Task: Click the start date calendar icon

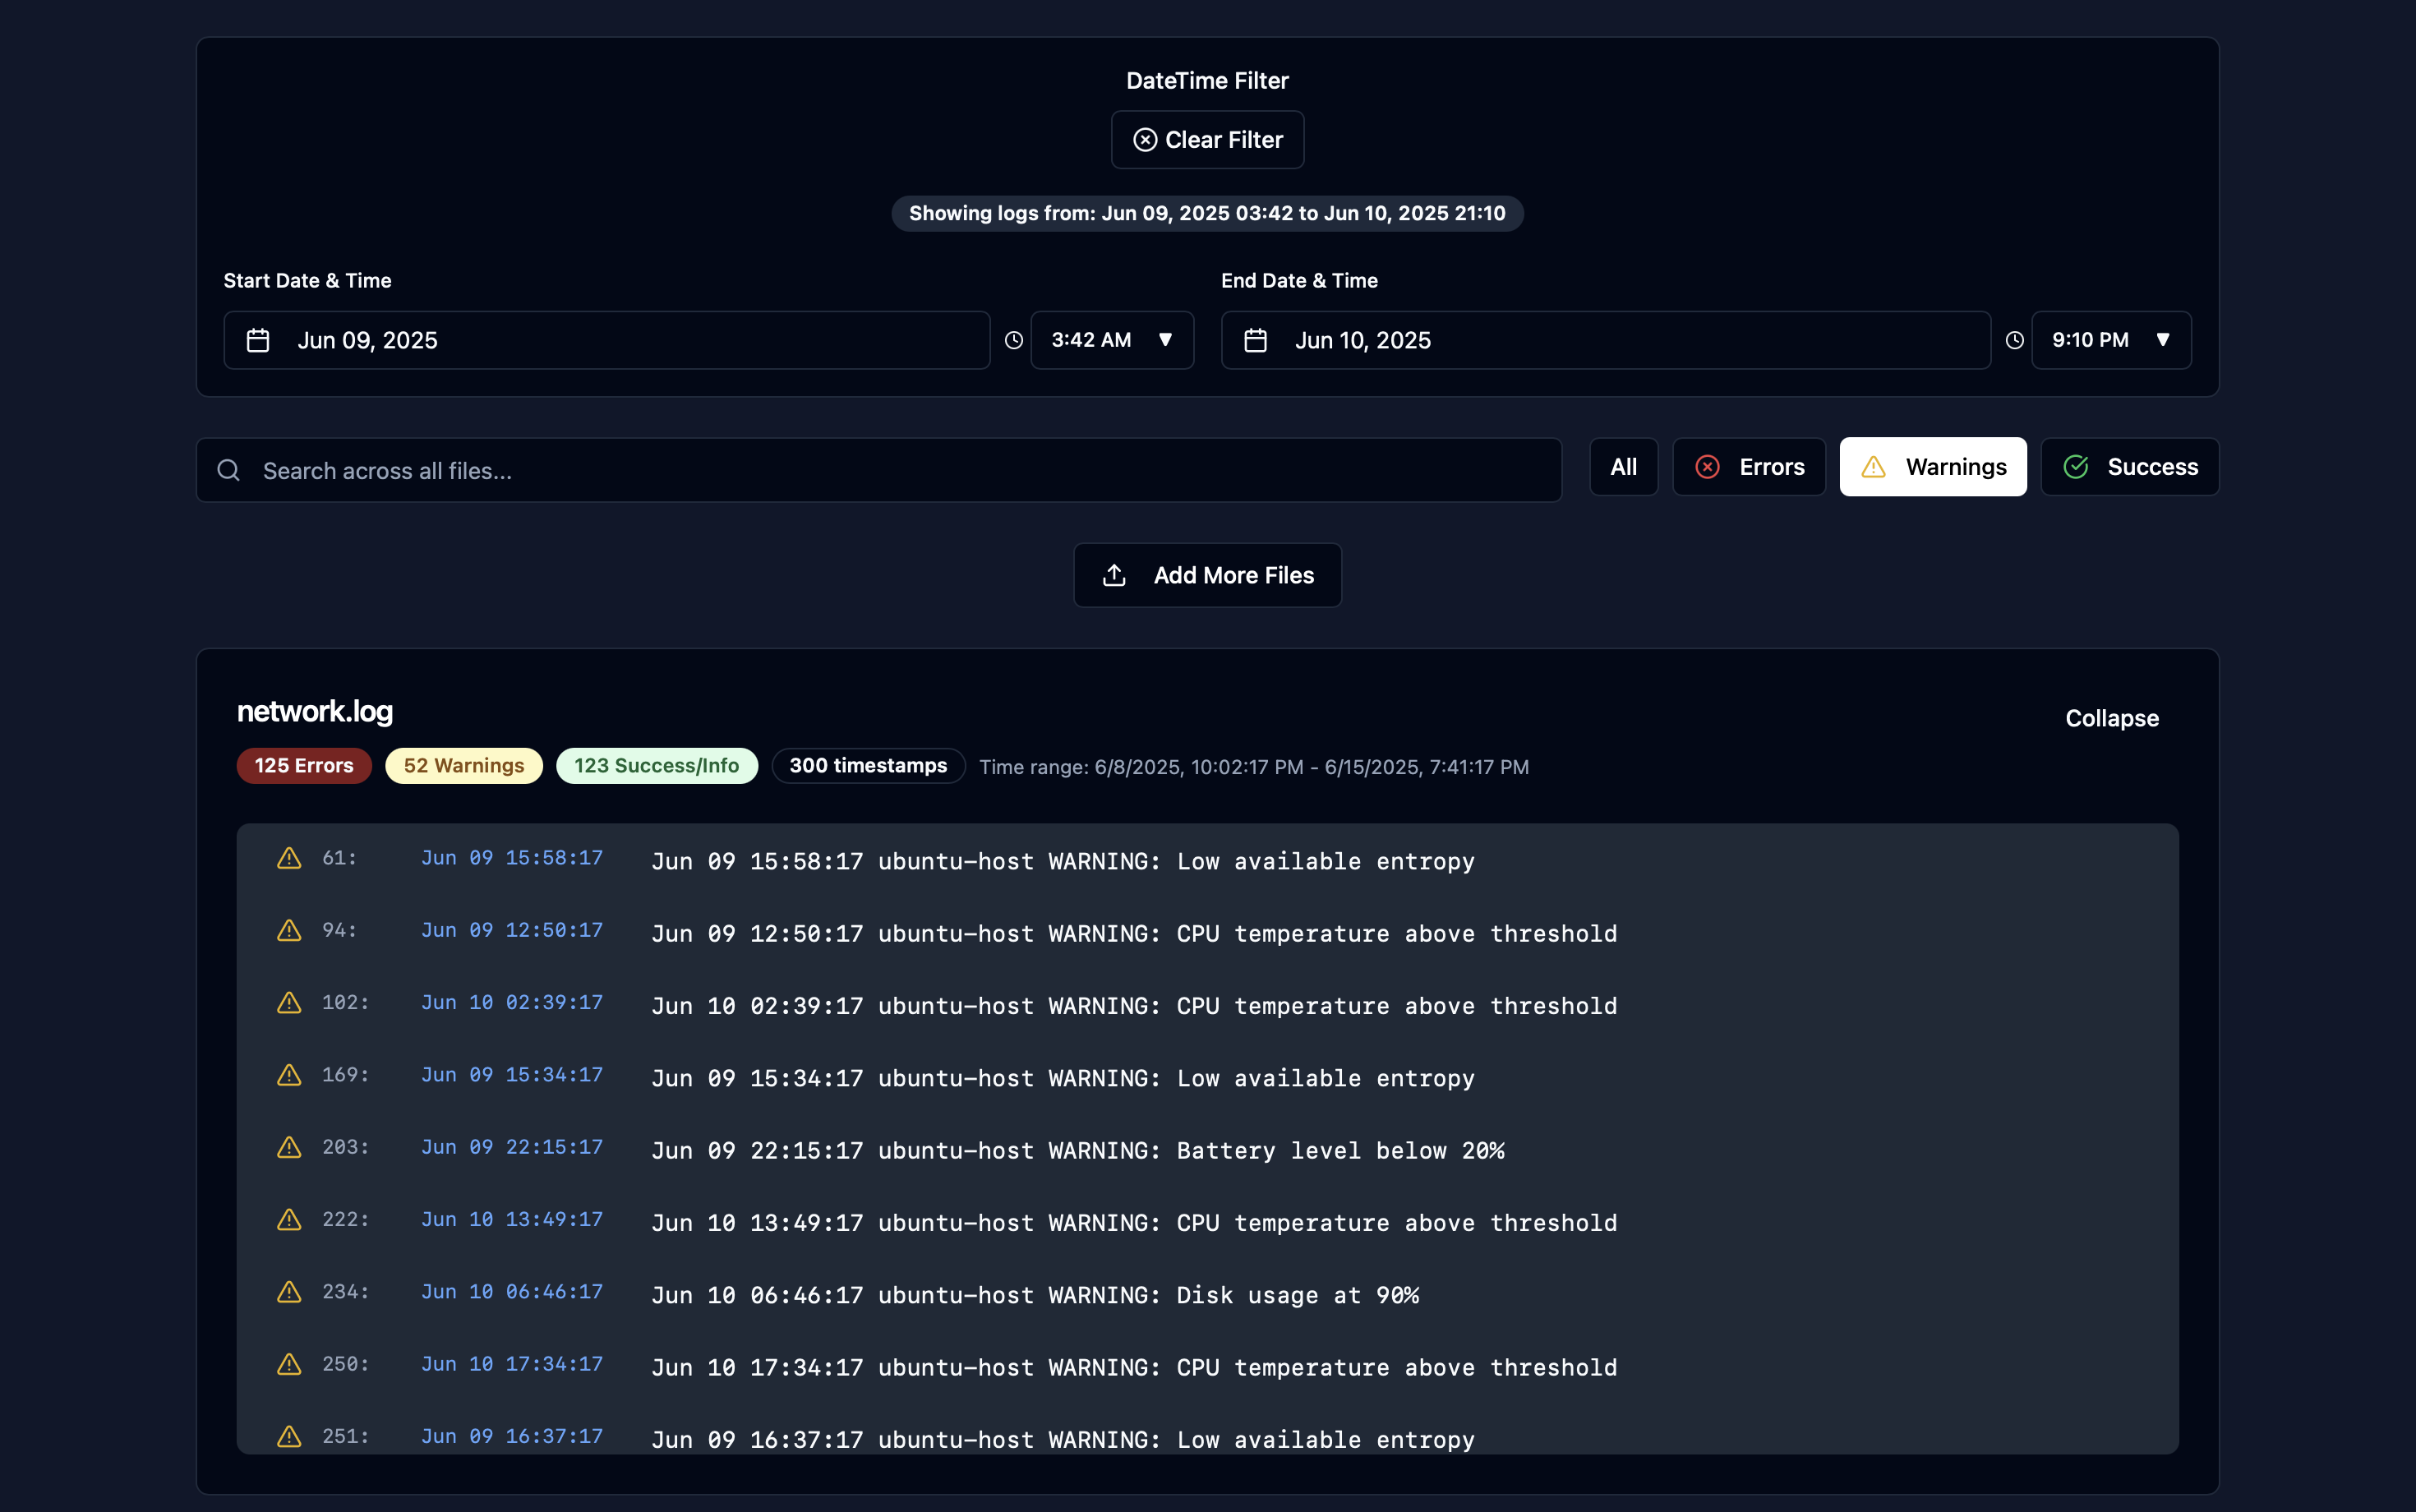Action: point(258,340)
